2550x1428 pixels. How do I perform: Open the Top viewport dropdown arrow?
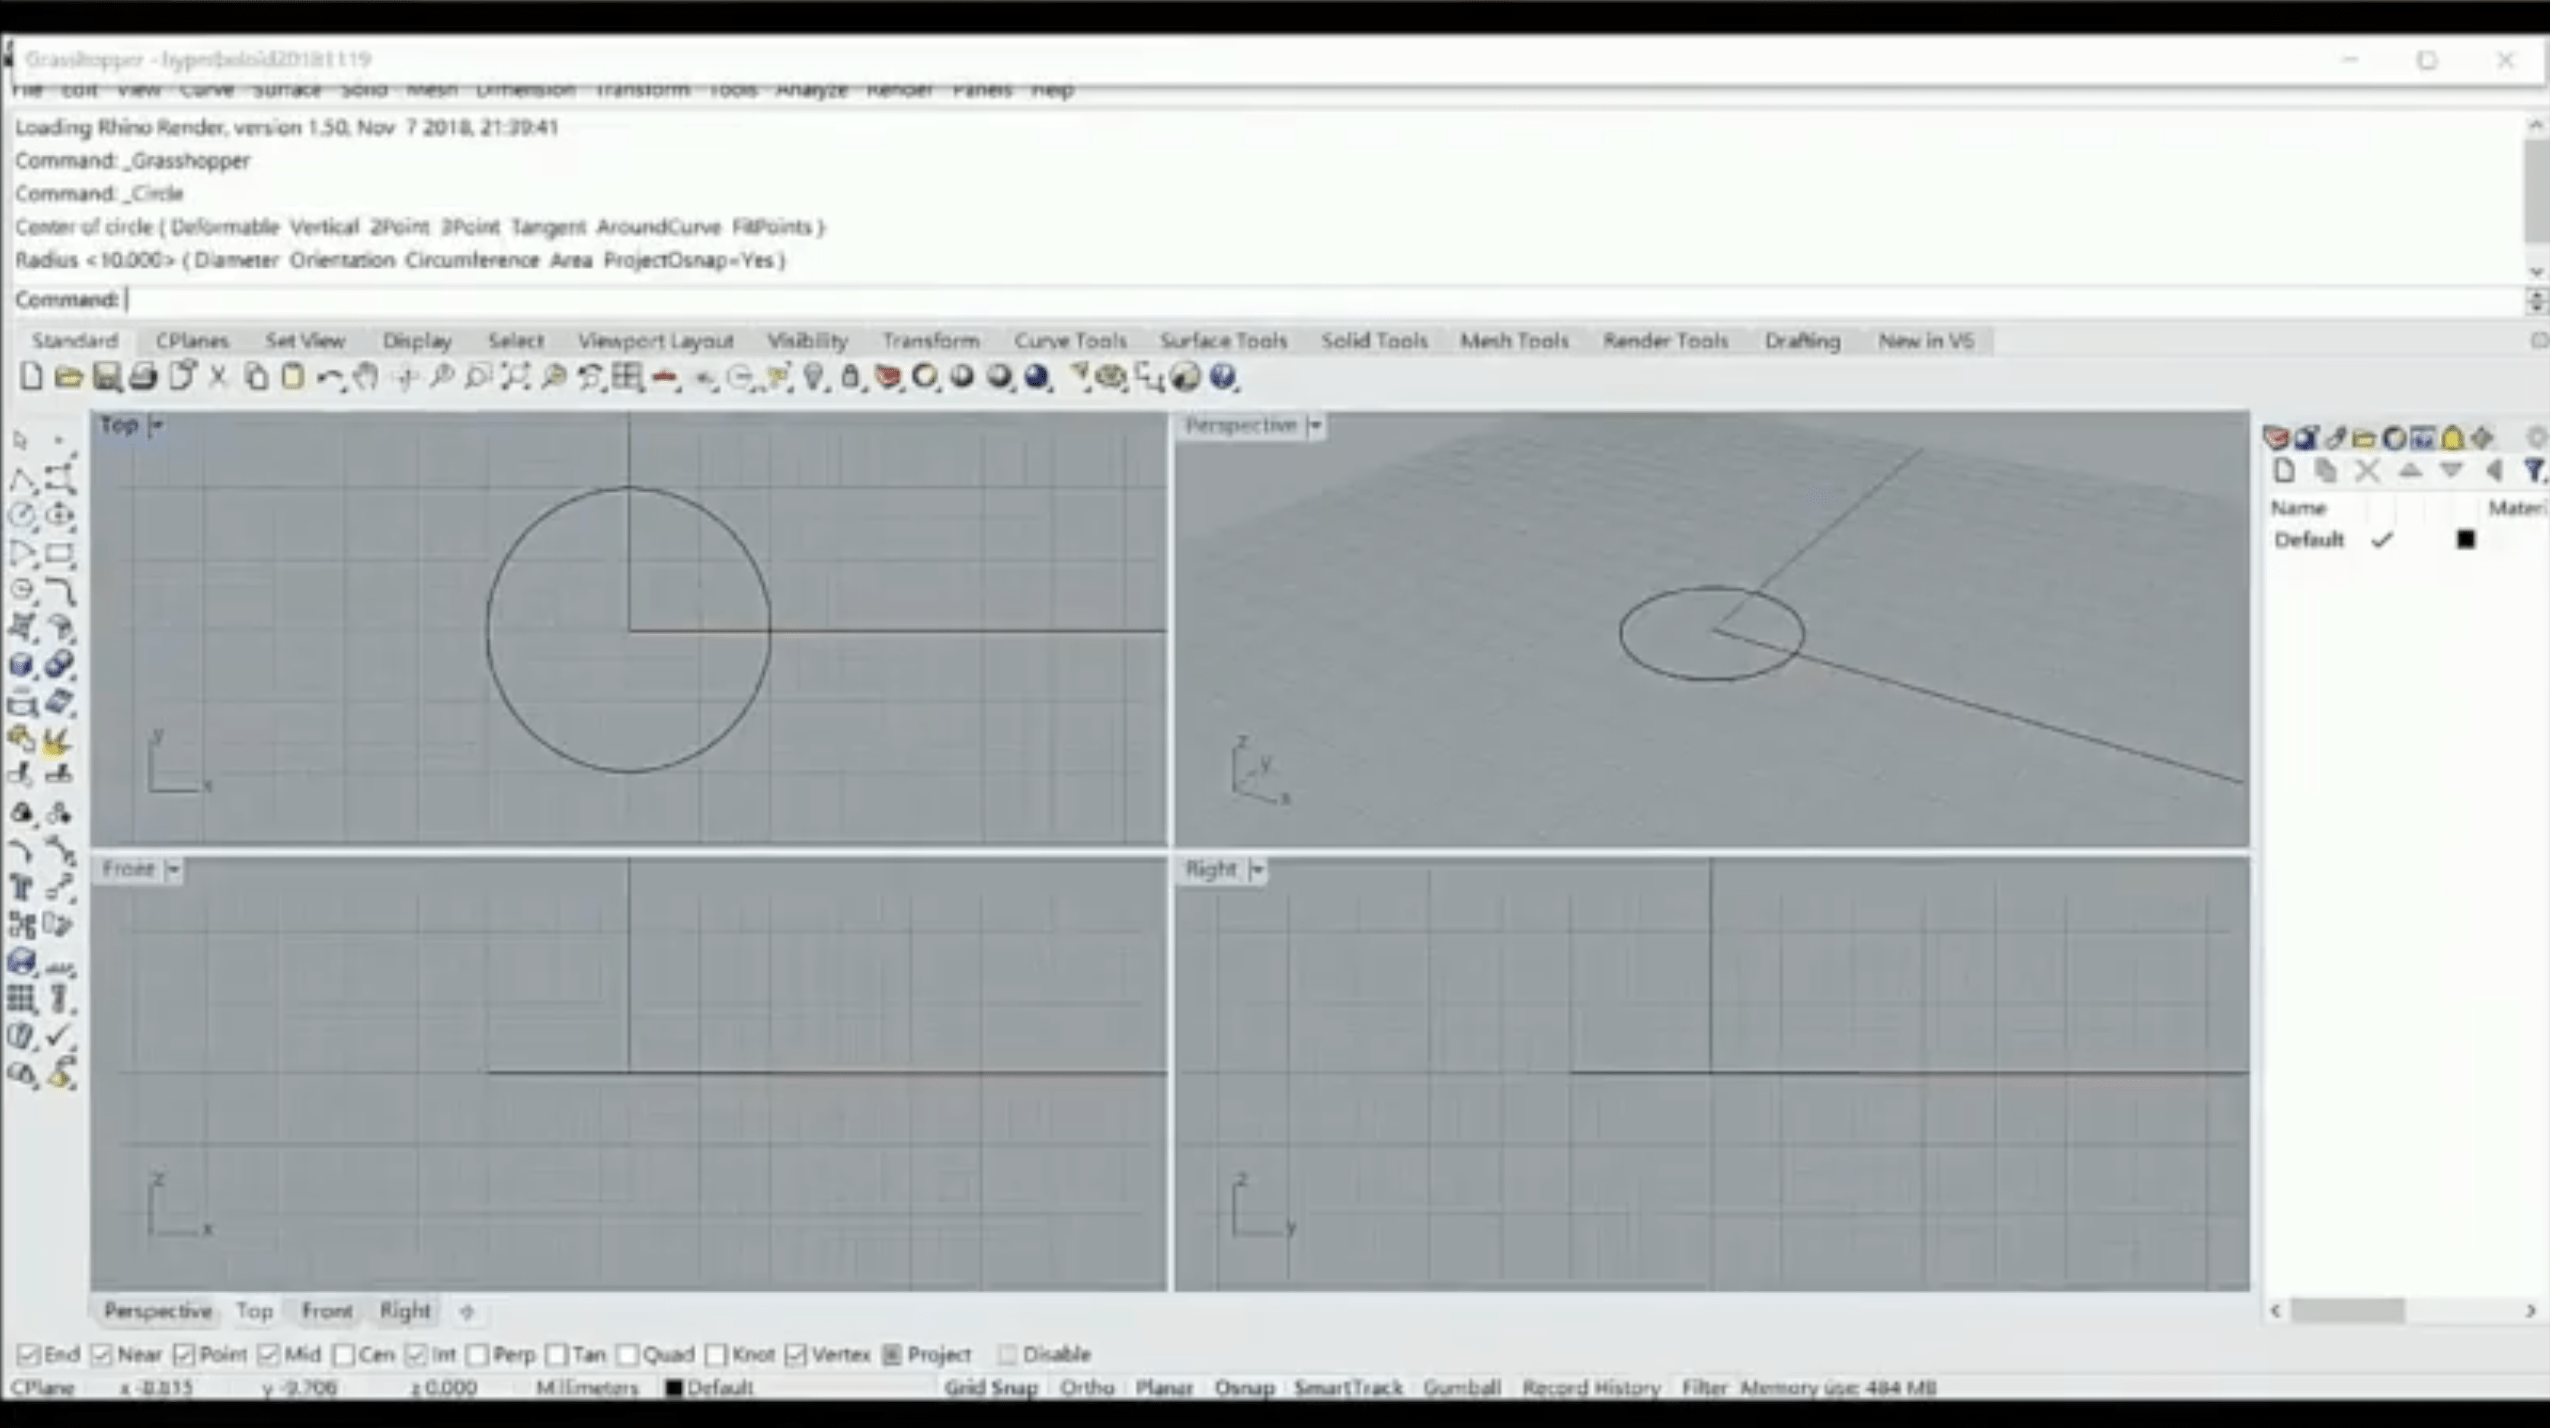pyautogui.click(x=156, y=425)
